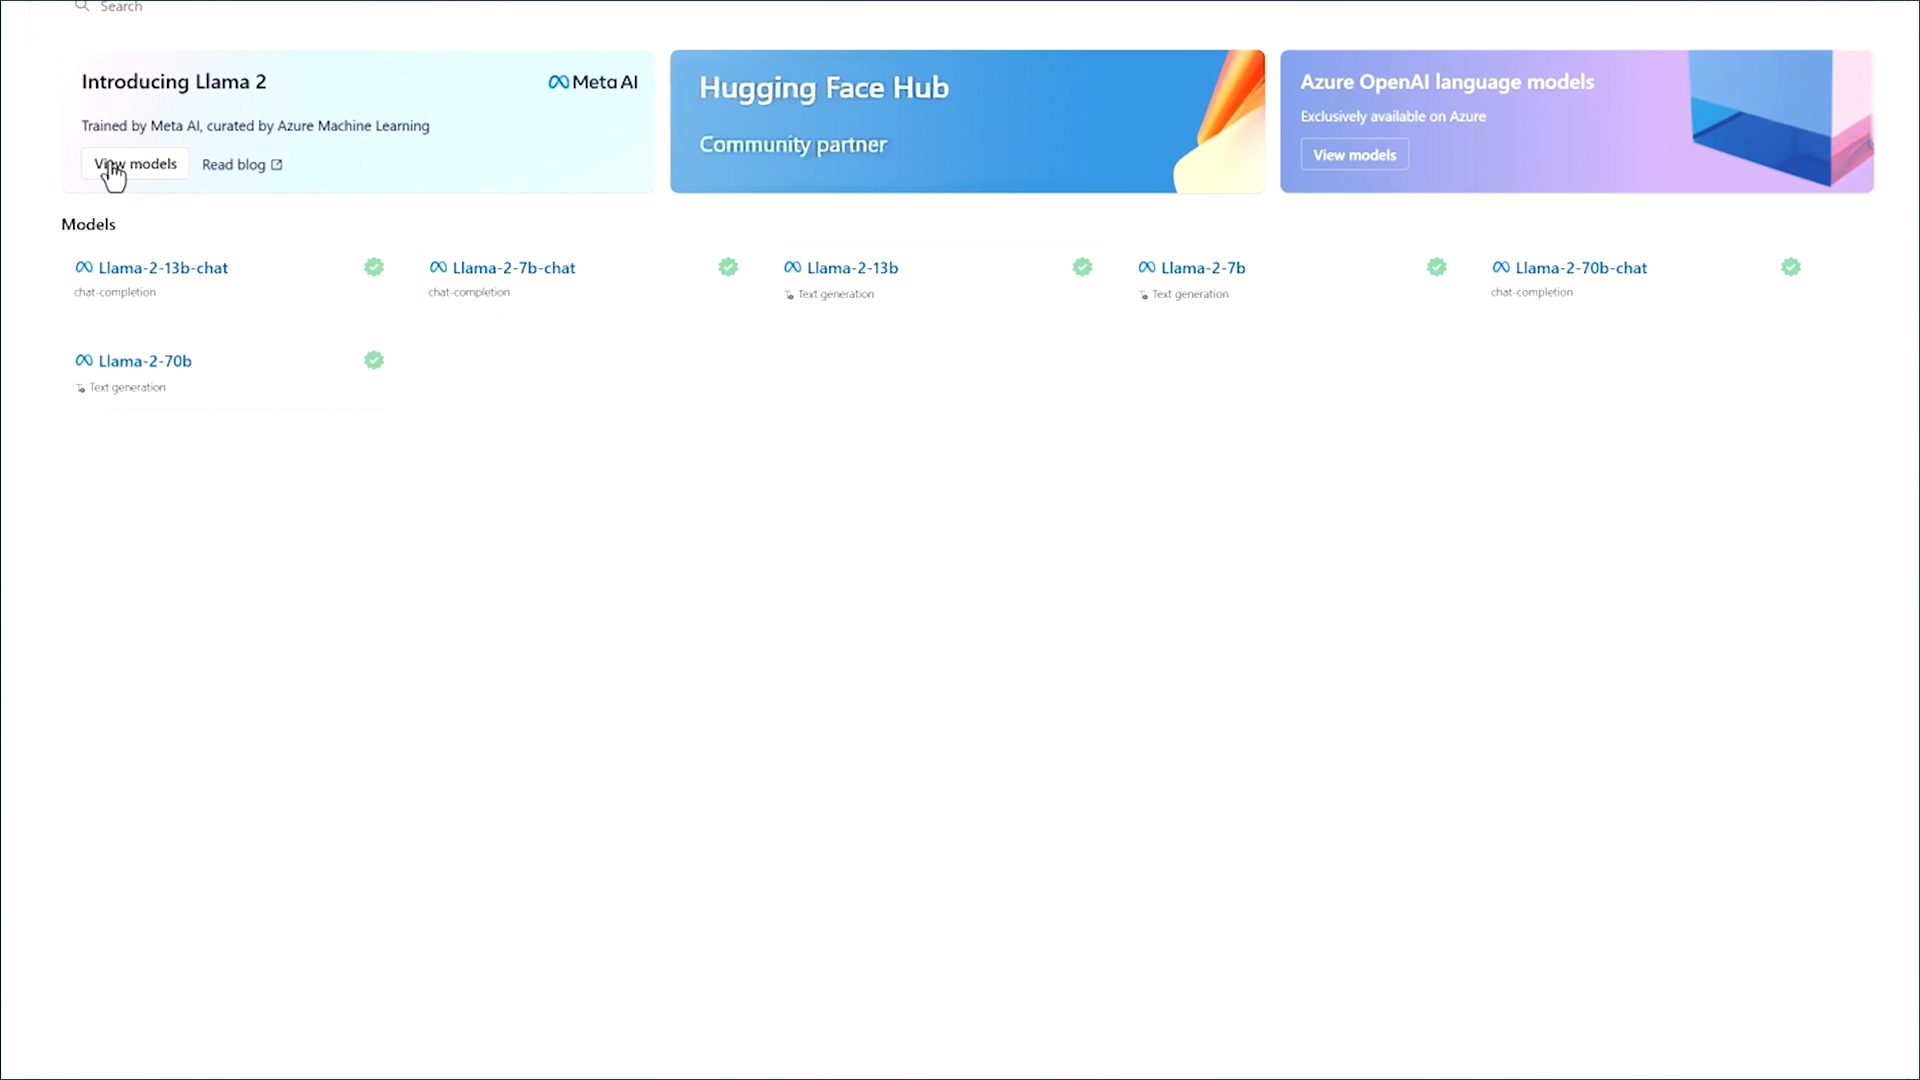Click the Meta logo icon next to Llama-2-70b
Screen dimensions: 1920x1080
tap(84, 360)
